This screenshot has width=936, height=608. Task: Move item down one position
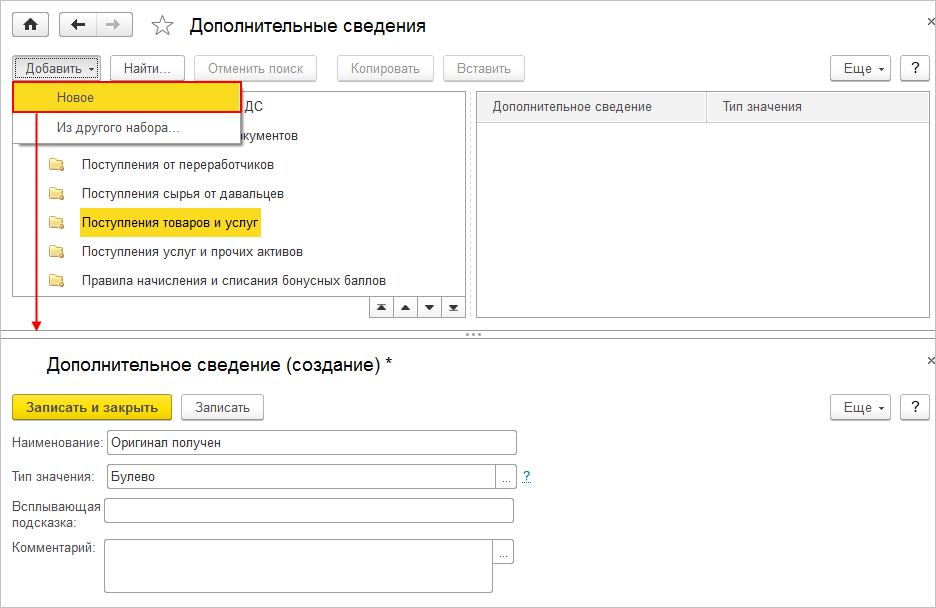(429, 308)
